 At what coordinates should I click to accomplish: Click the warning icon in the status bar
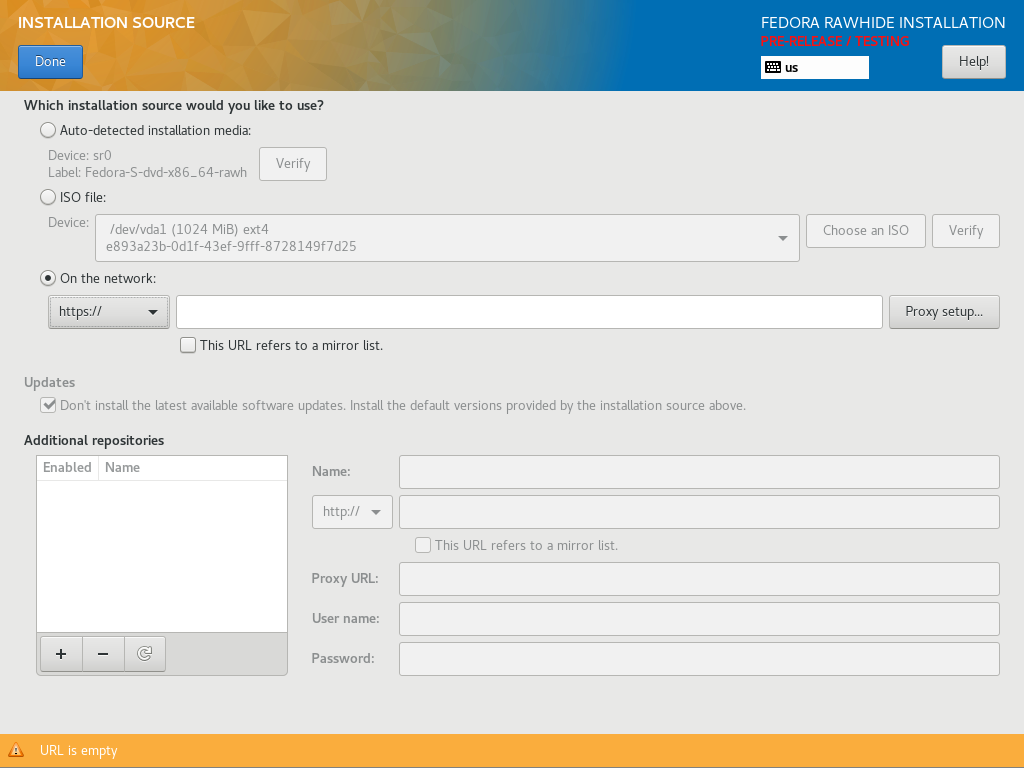(16, 750)
